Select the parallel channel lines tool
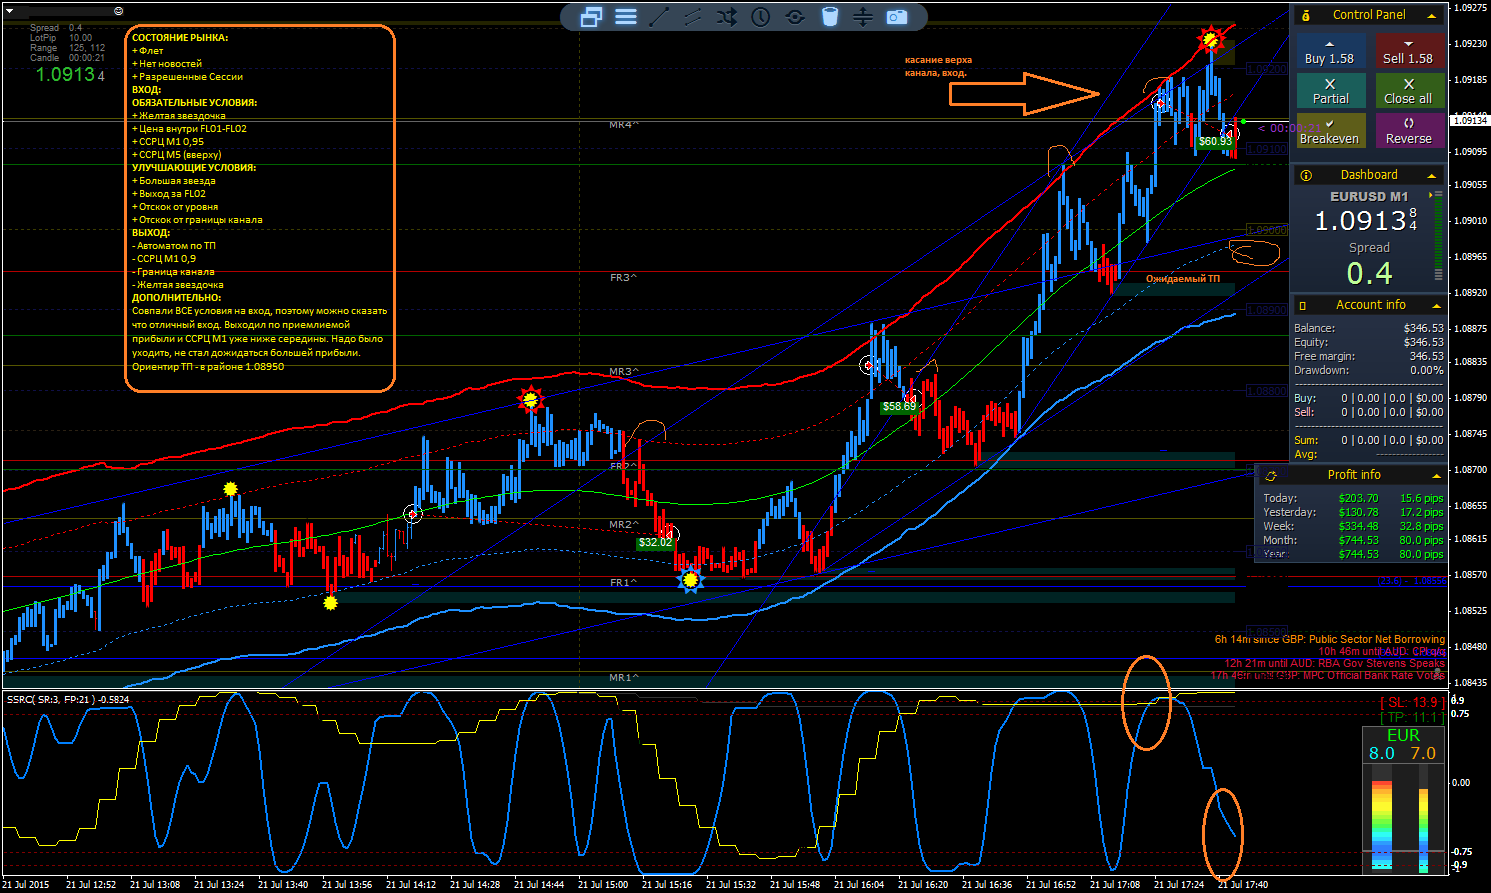 693,17
